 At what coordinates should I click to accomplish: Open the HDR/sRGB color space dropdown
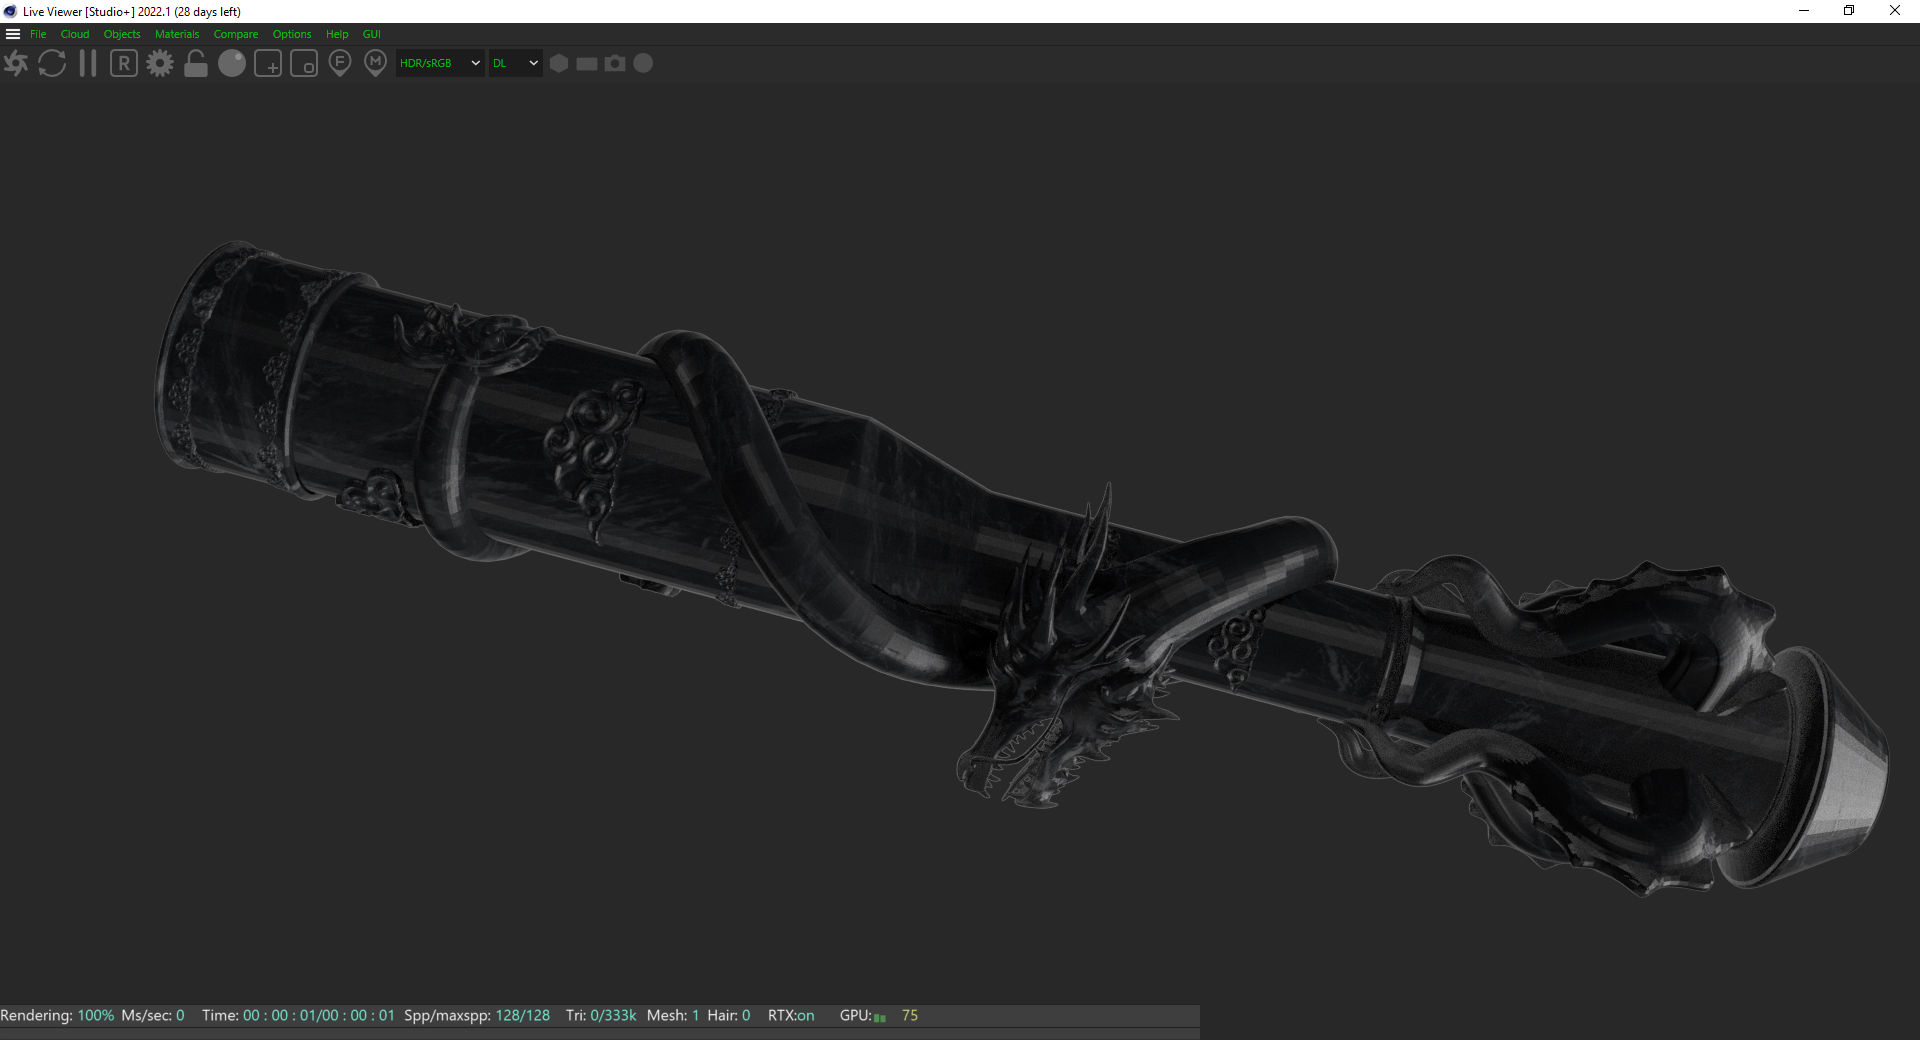(440, 64)
